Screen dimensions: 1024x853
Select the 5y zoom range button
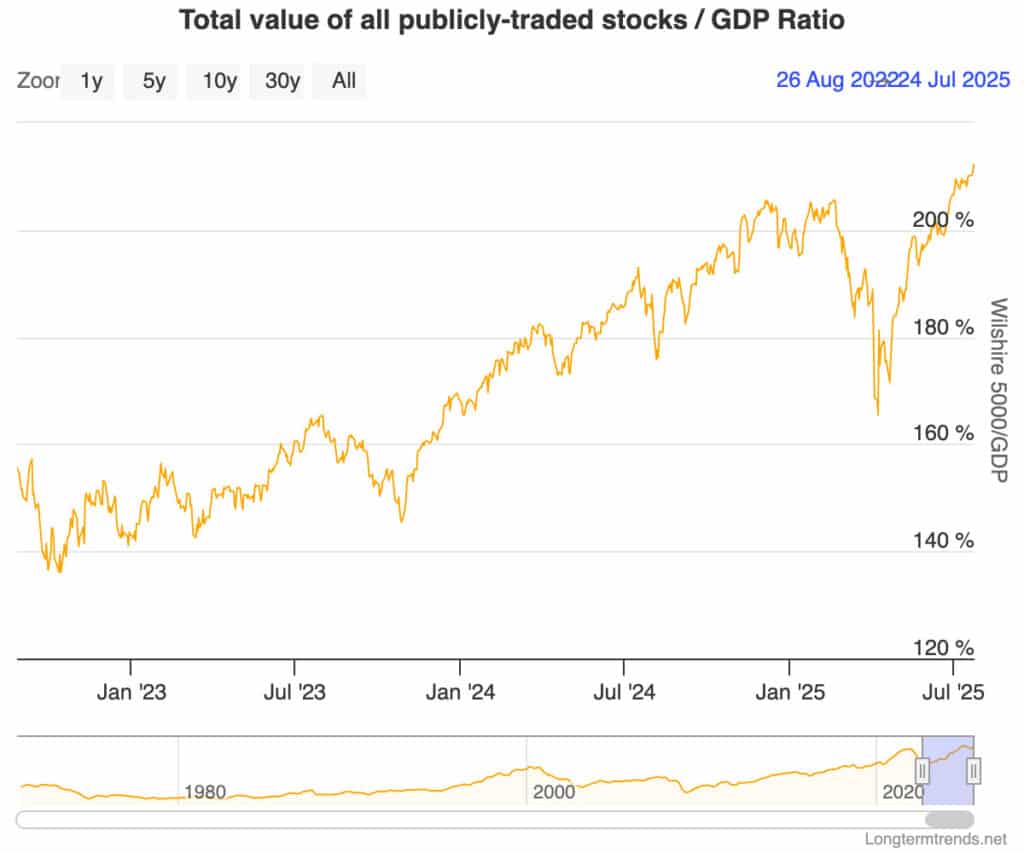click(153, 82)
